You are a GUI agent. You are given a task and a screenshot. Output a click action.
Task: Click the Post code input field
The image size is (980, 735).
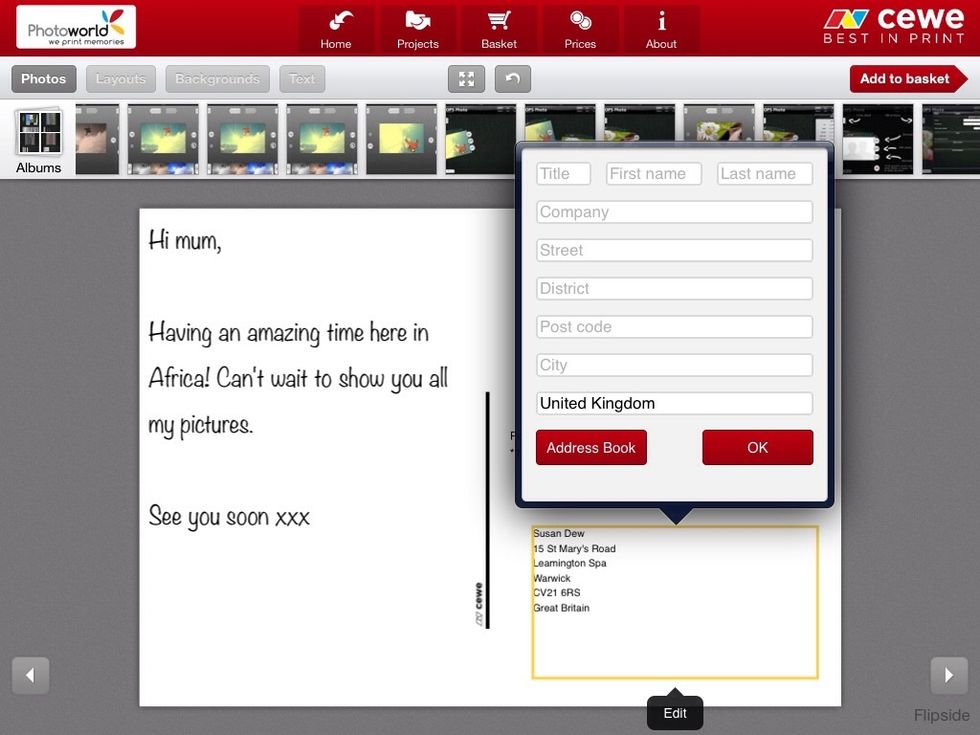pos(674,327)
